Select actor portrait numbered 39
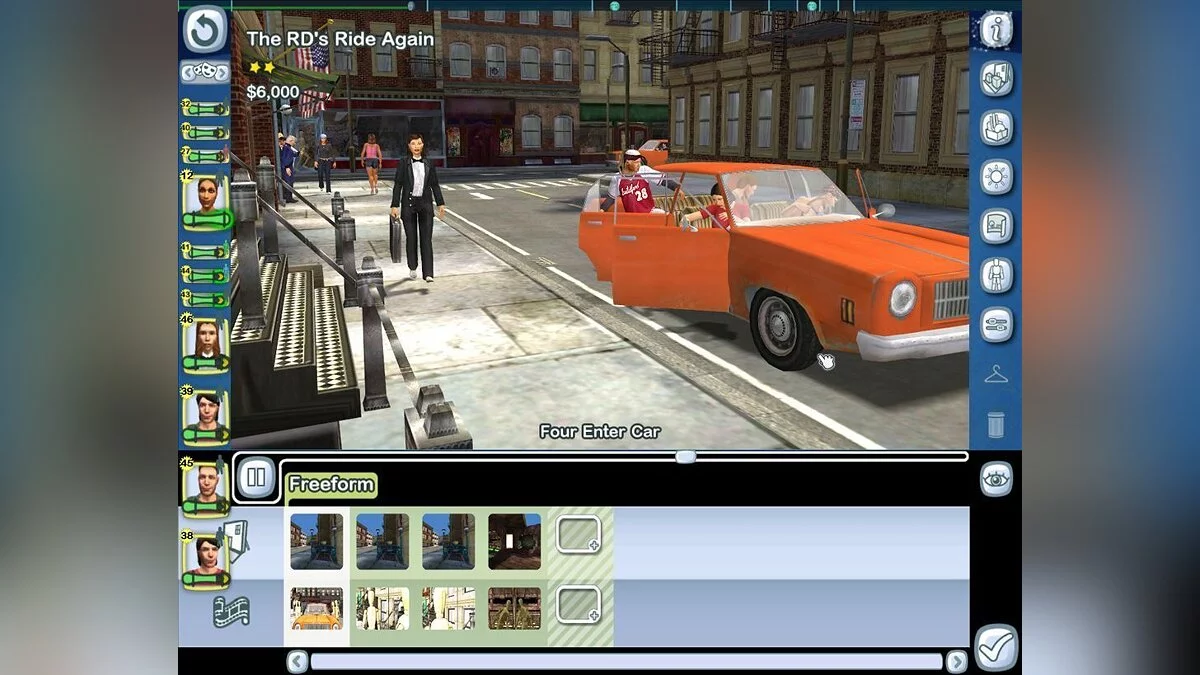 [x=205, y=415]
